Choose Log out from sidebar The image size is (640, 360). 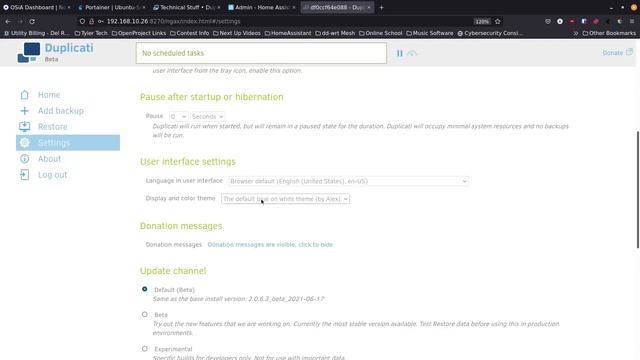[x=52, y=175]
